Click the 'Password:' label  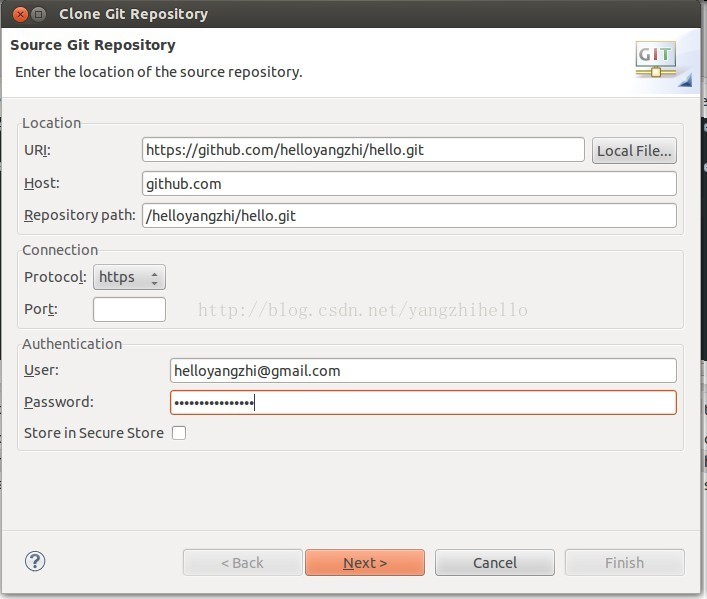[59, 402]
